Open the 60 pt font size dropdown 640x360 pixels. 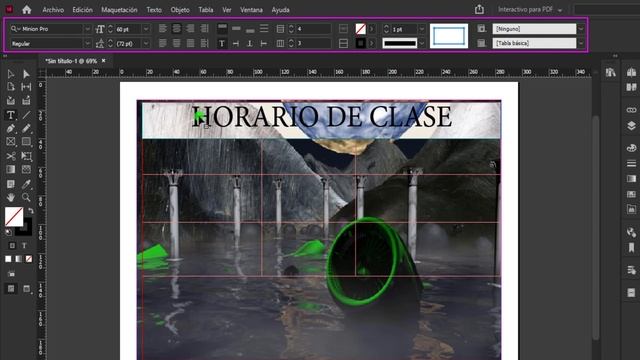[146, 29]
